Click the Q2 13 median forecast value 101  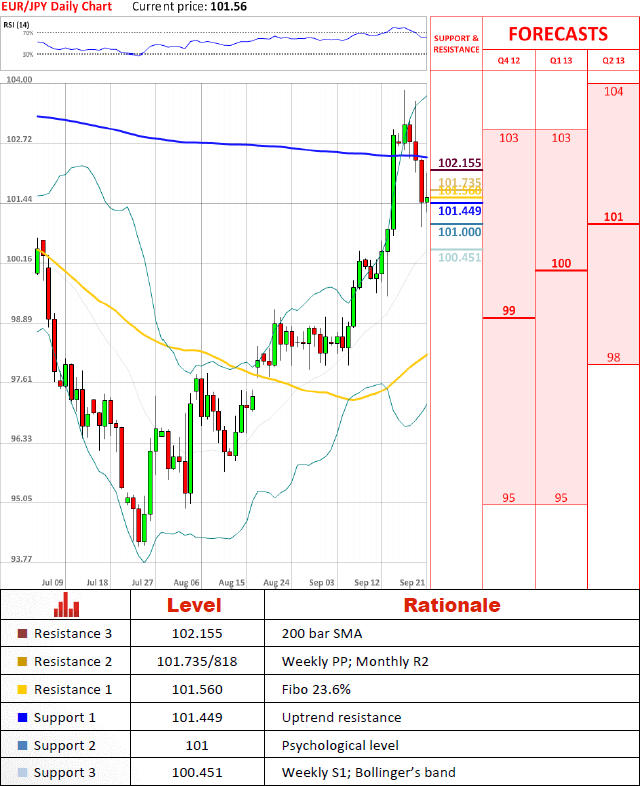click(x=613, y=217)
